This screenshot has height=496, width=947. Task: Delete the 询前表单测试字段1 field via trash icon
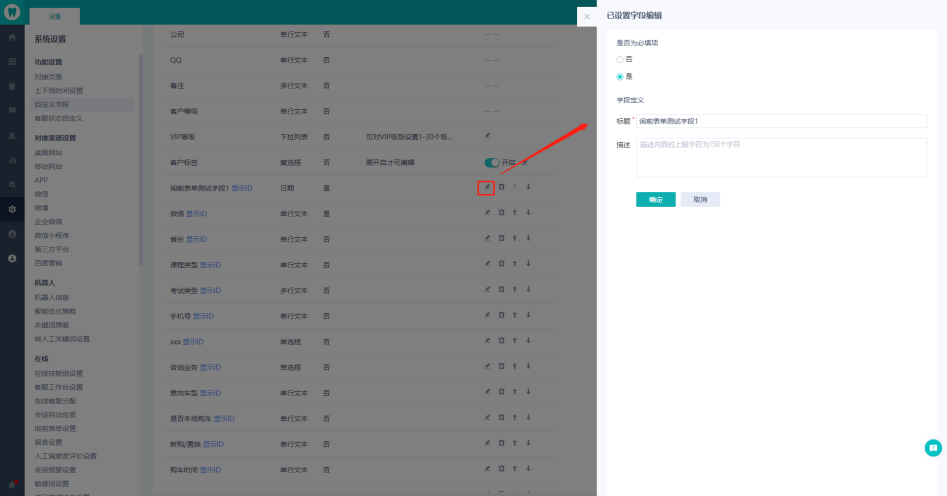(x=501, y=187)
